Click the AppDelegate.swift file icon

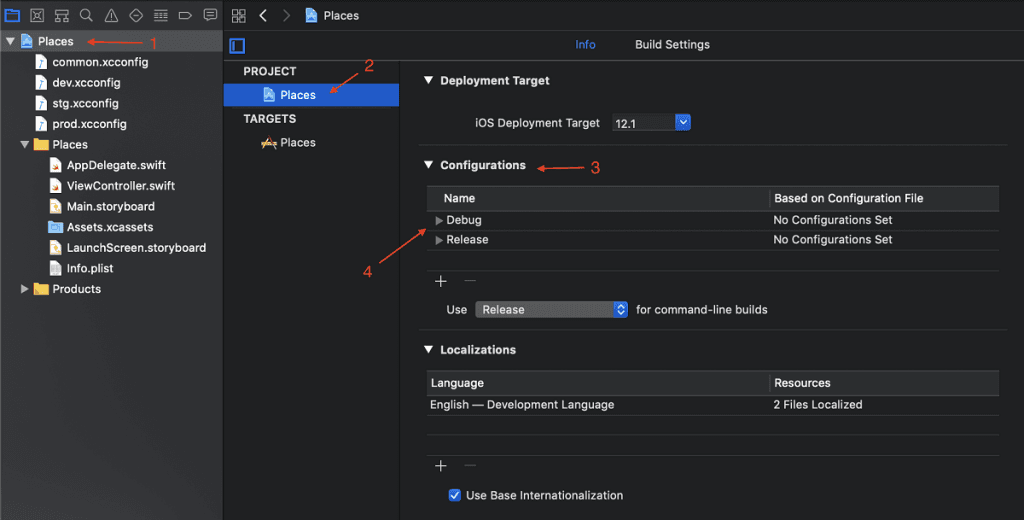click(x=56, y=165)
